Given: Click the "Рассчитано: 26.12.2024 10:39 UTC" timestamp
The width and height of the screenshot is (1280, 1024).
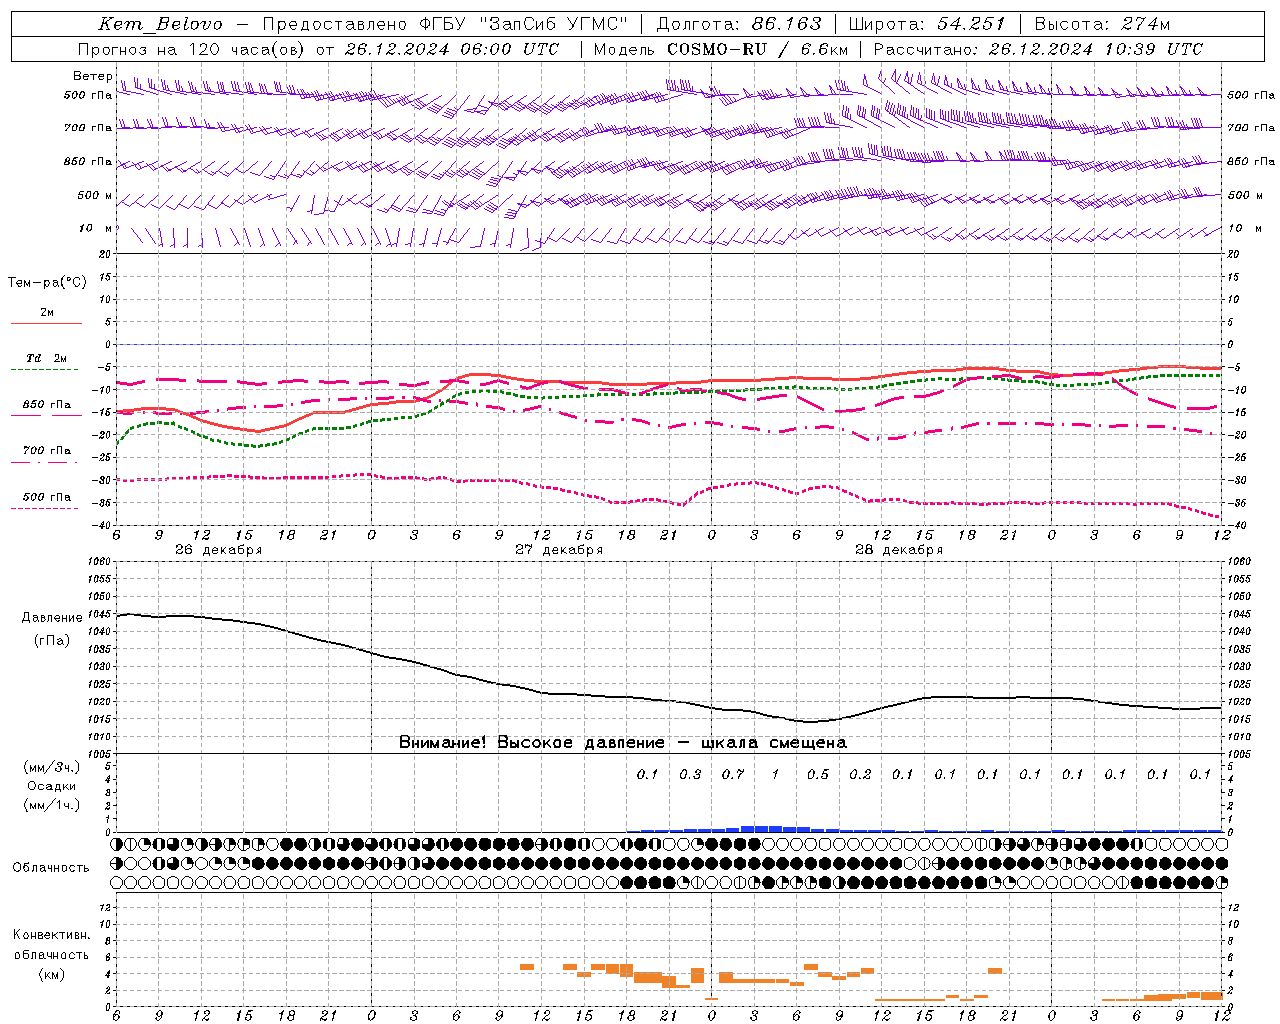Looking at the screenshot, I should 1038,49.
